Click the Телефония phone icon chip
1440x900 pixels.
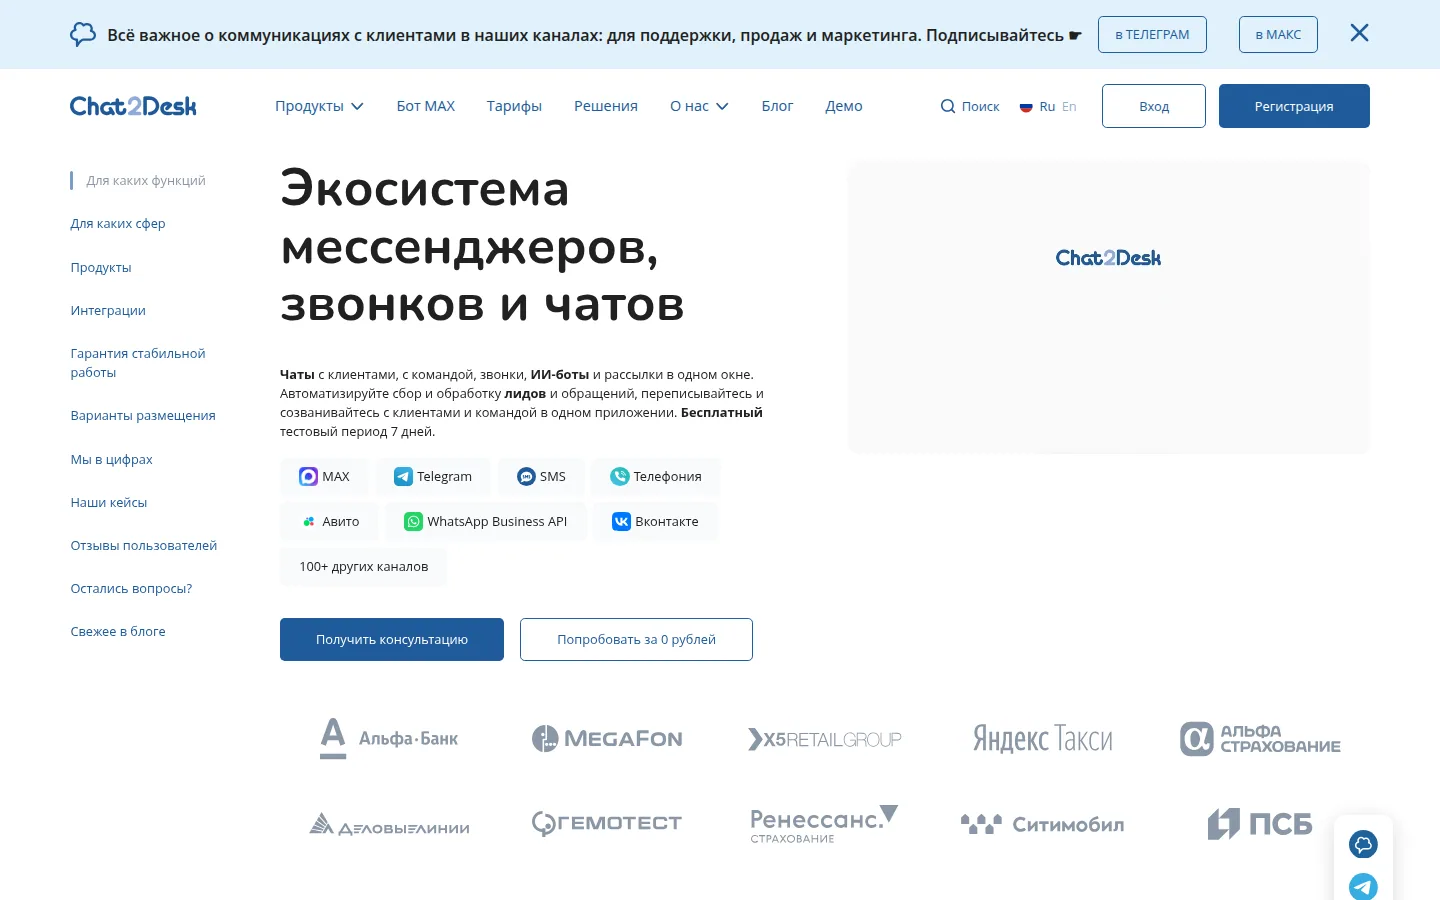coord(620,476)
